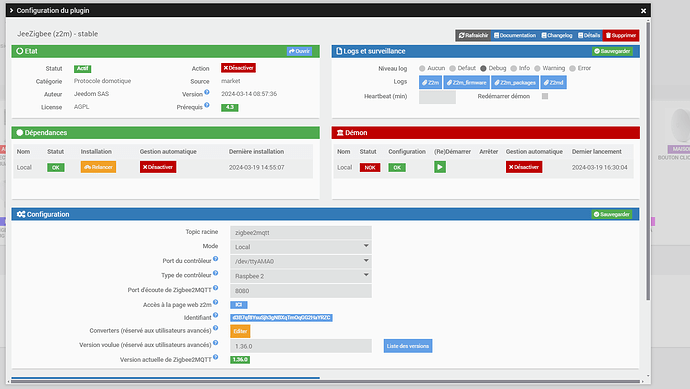Screen dimensions: 690x389
Task: Select the Warning log level
Action: [x=537, y=68]
